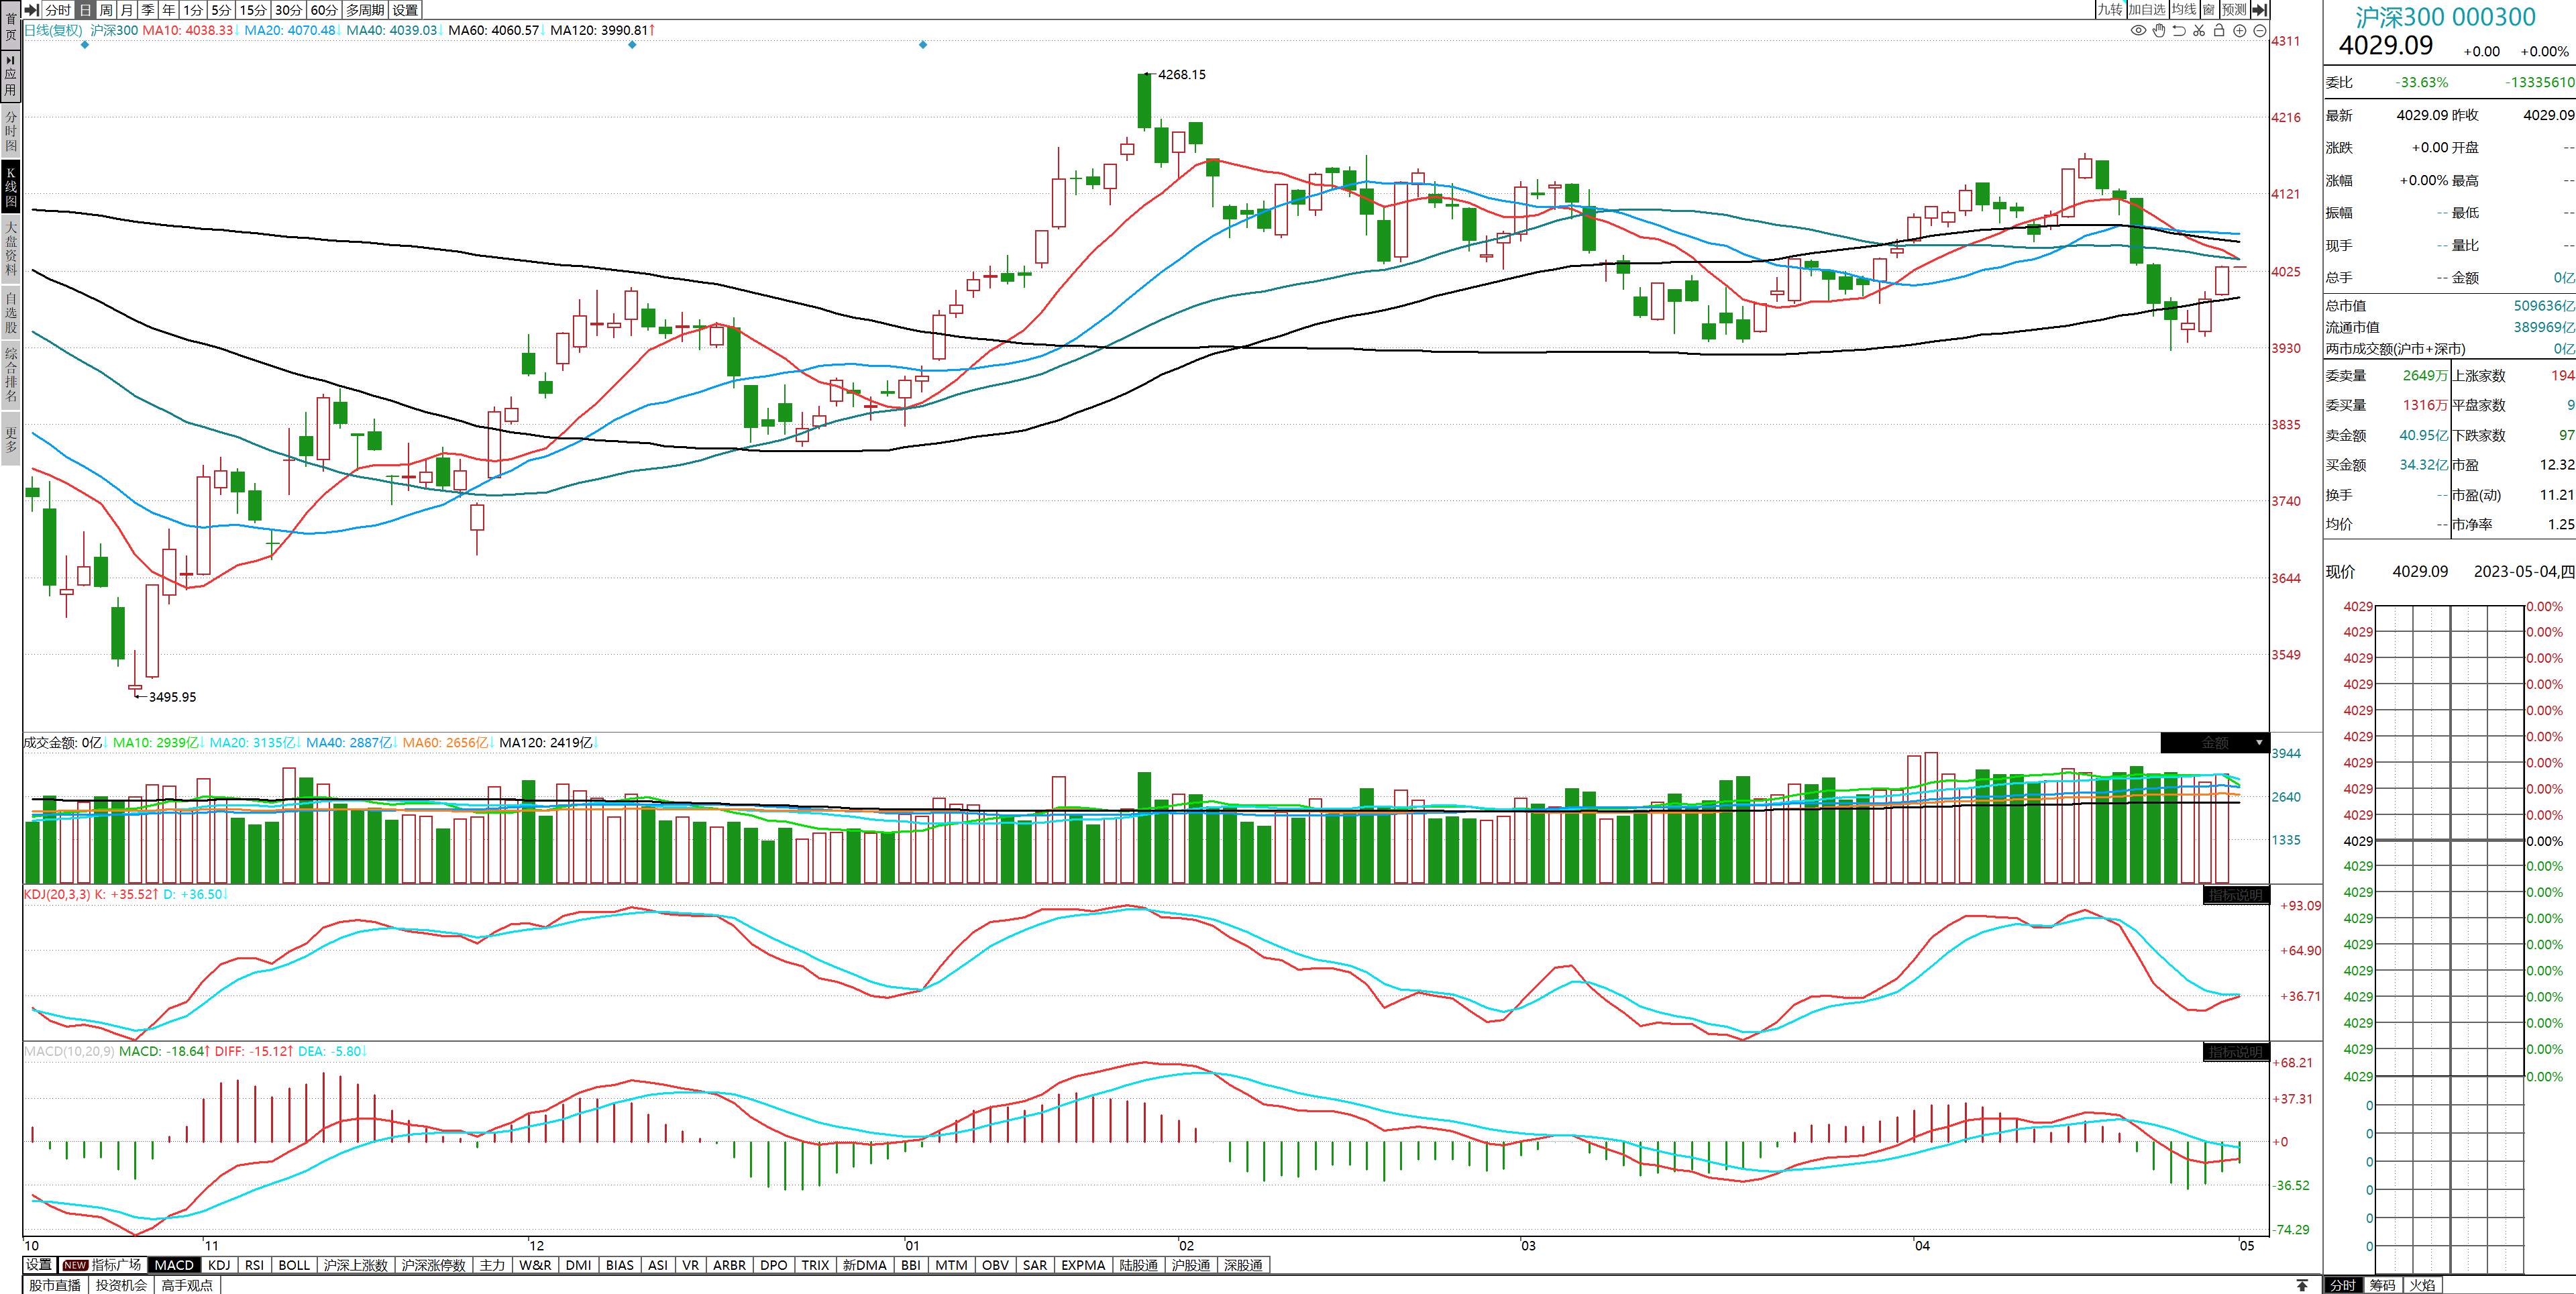The image size is (2576, 1294).
Task: Click the top-right arrow-to-bar panel icon
Action: 2259,9
